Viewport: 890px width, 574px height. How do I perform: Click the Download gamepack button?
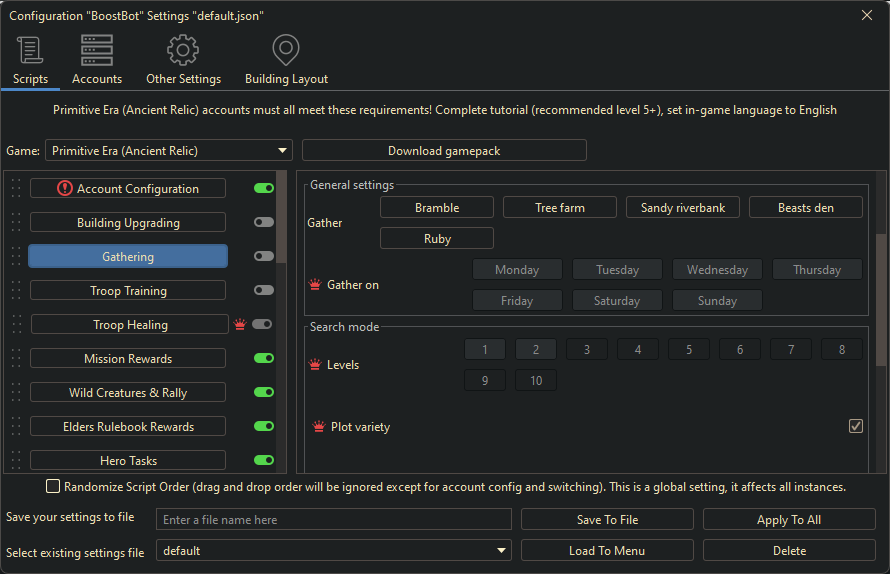(444, 151)
